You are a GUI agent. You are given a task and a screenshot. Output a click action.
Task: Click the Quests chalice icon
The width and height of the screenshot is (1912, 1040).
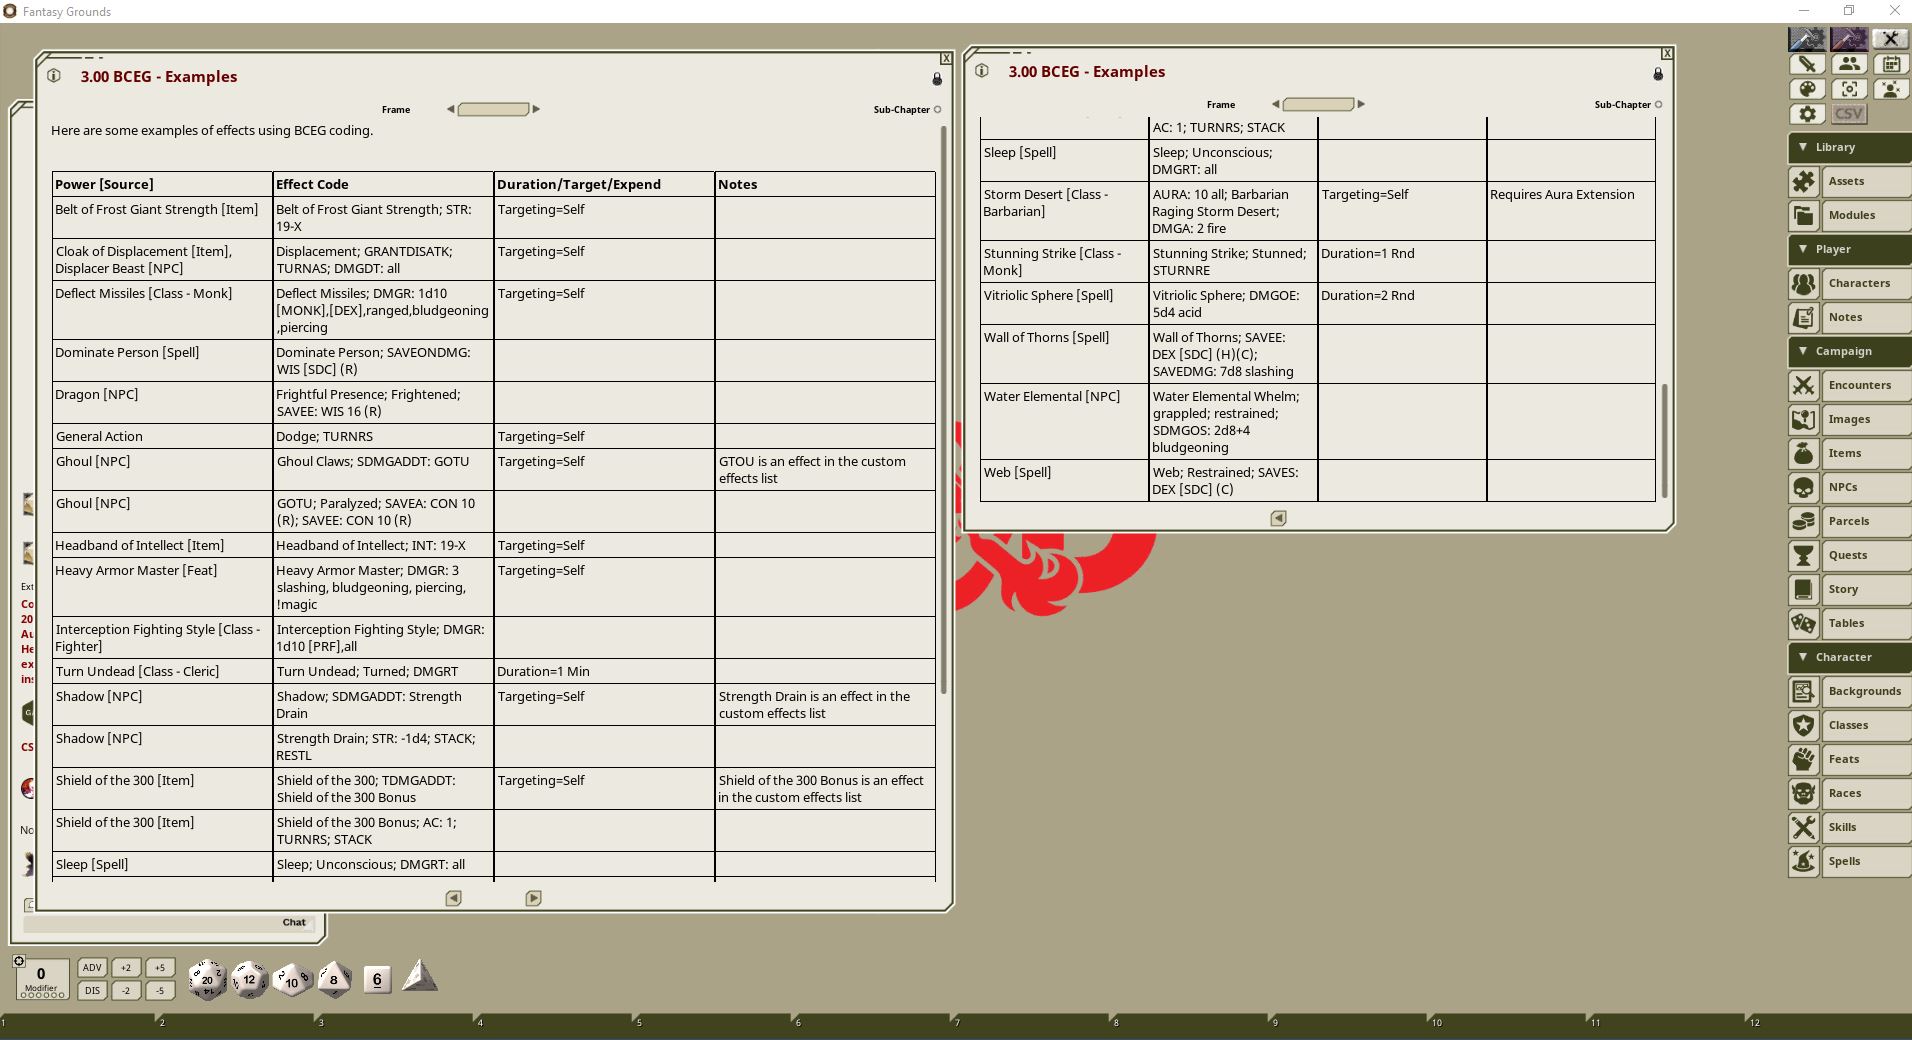[x=1804, y=555]
